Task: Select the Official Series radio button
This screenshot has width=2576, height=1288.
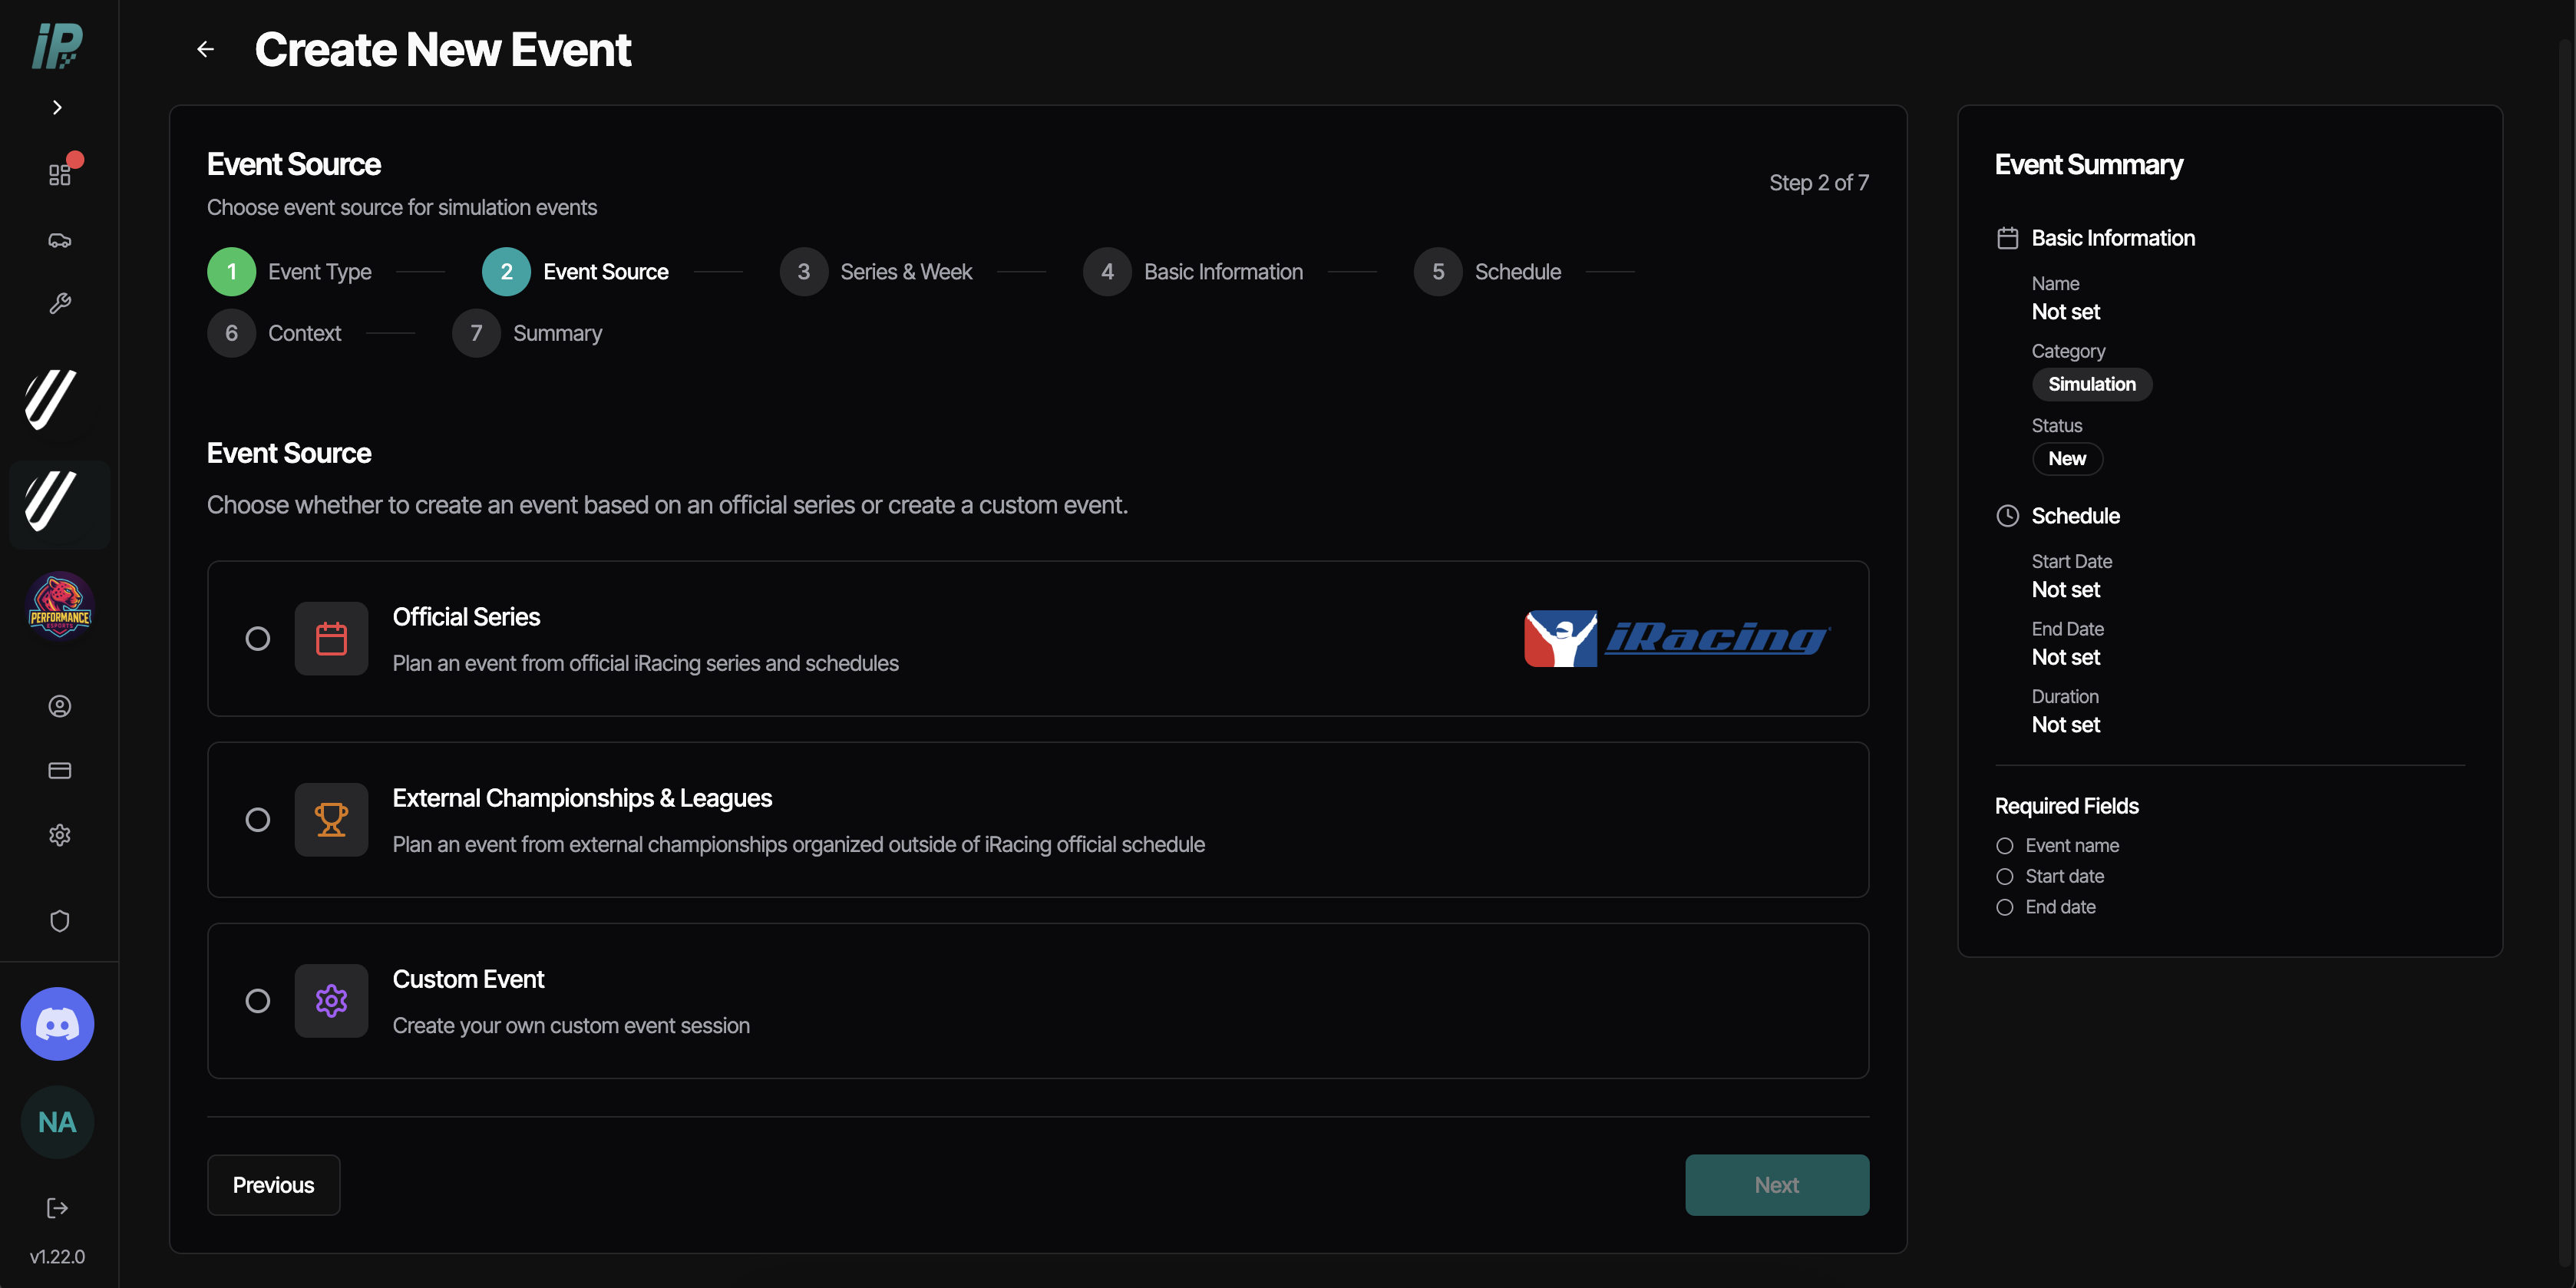Action: pyautogui.click(x=258, y=638)
